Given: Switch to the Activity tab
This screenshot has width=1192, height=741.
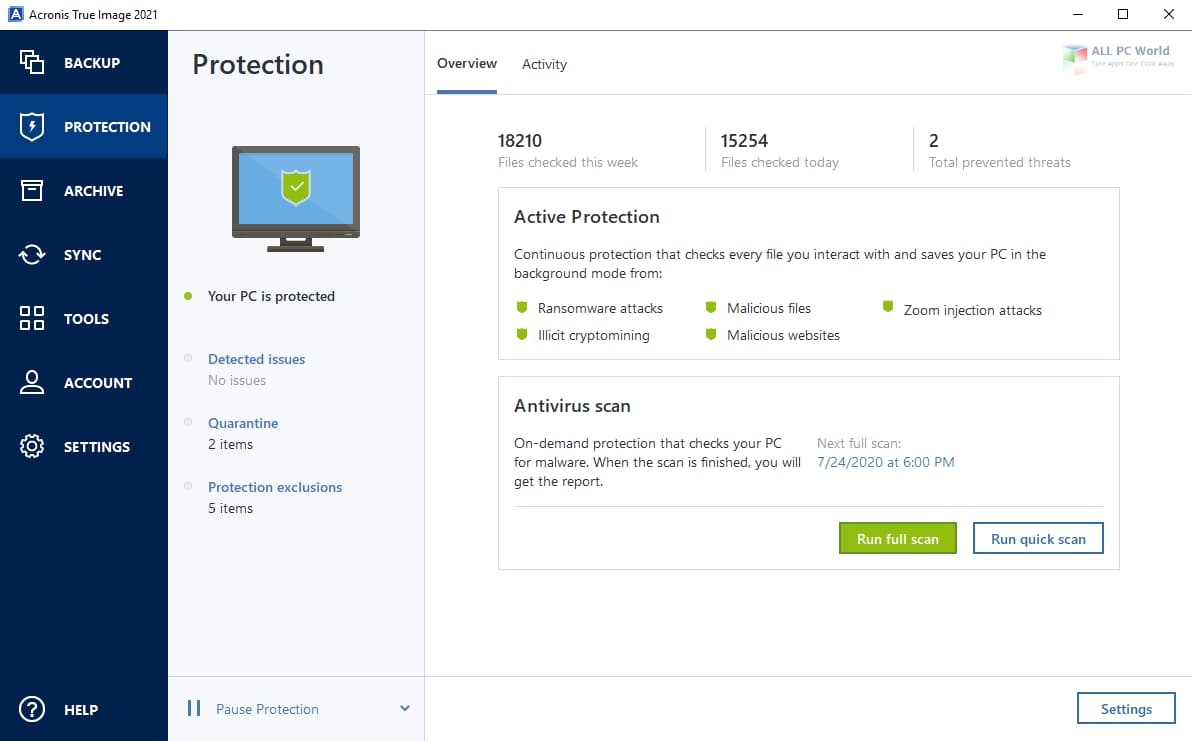Looking at the screenshot, I should point(544,65).
